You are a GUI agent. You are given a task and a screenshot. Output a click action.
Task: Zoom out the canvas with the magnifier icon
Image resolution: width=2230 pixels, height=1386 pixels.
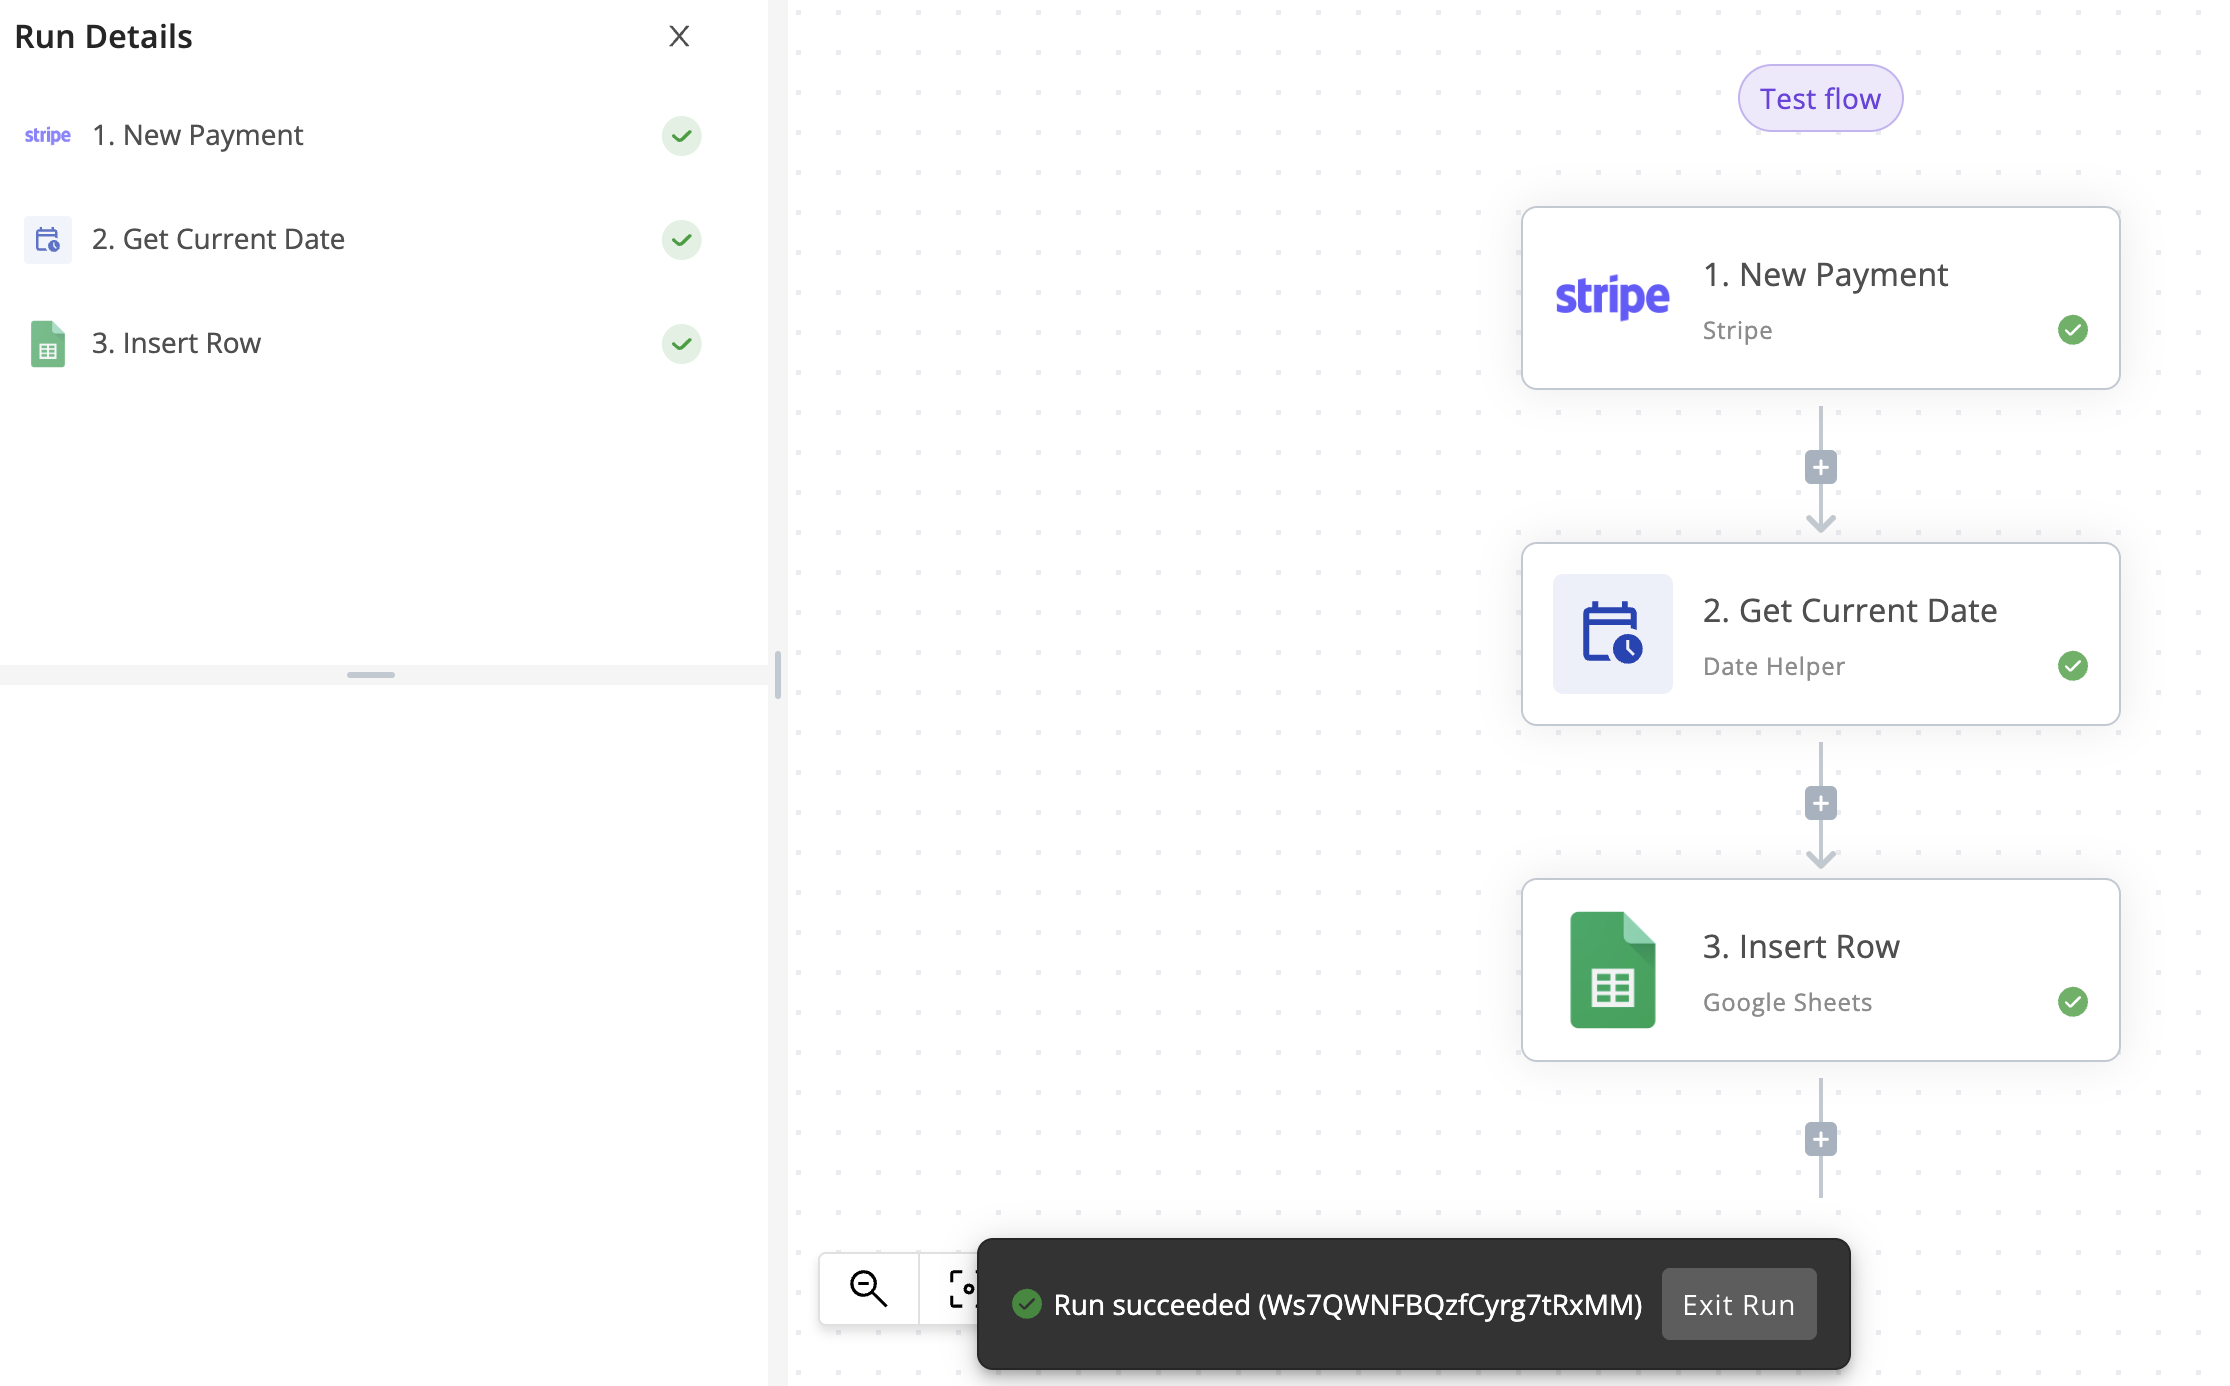[x=868, y=1289]
